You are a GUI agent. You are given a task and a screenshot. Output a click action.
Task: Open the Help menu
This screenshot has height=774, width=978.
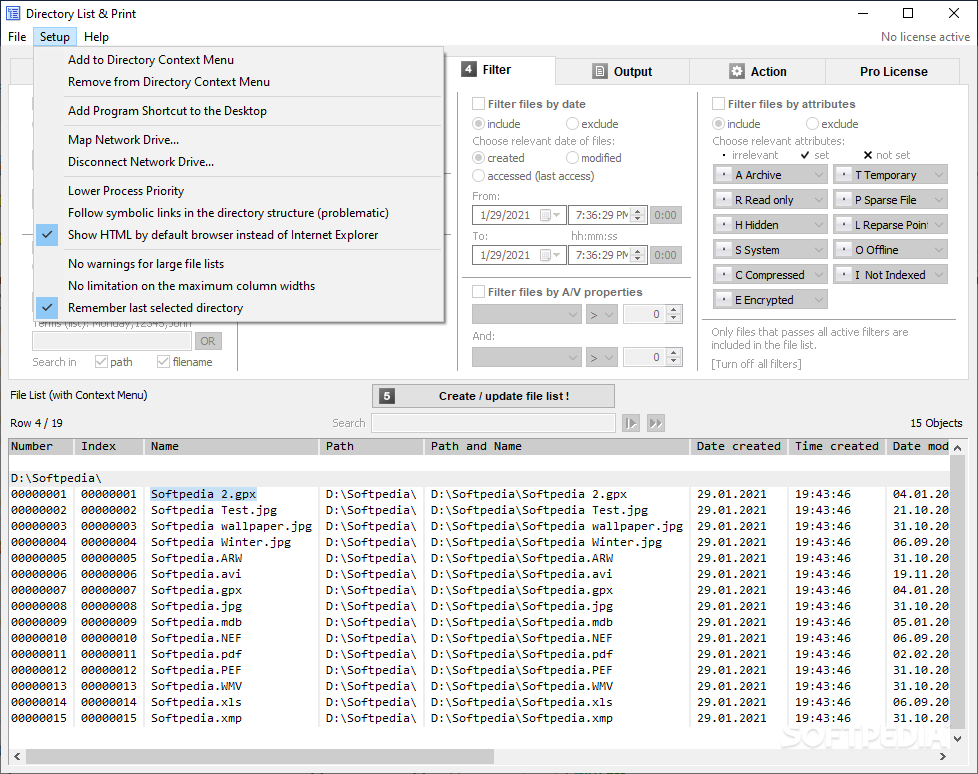coord(96,37)
